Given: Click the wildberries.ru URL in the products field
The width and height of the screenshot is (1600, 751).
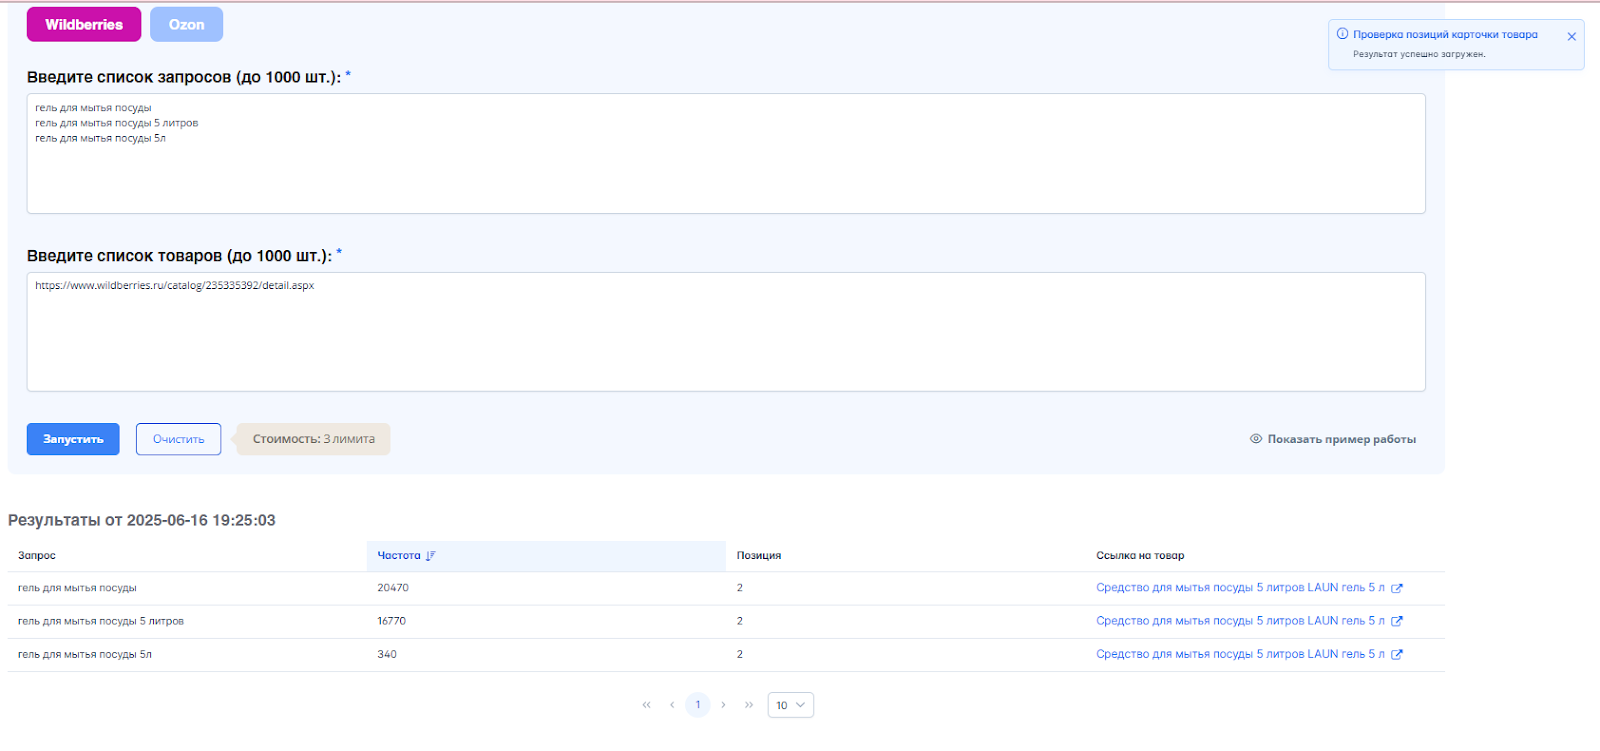Looking at the screenshot, I should coord(175,285).
